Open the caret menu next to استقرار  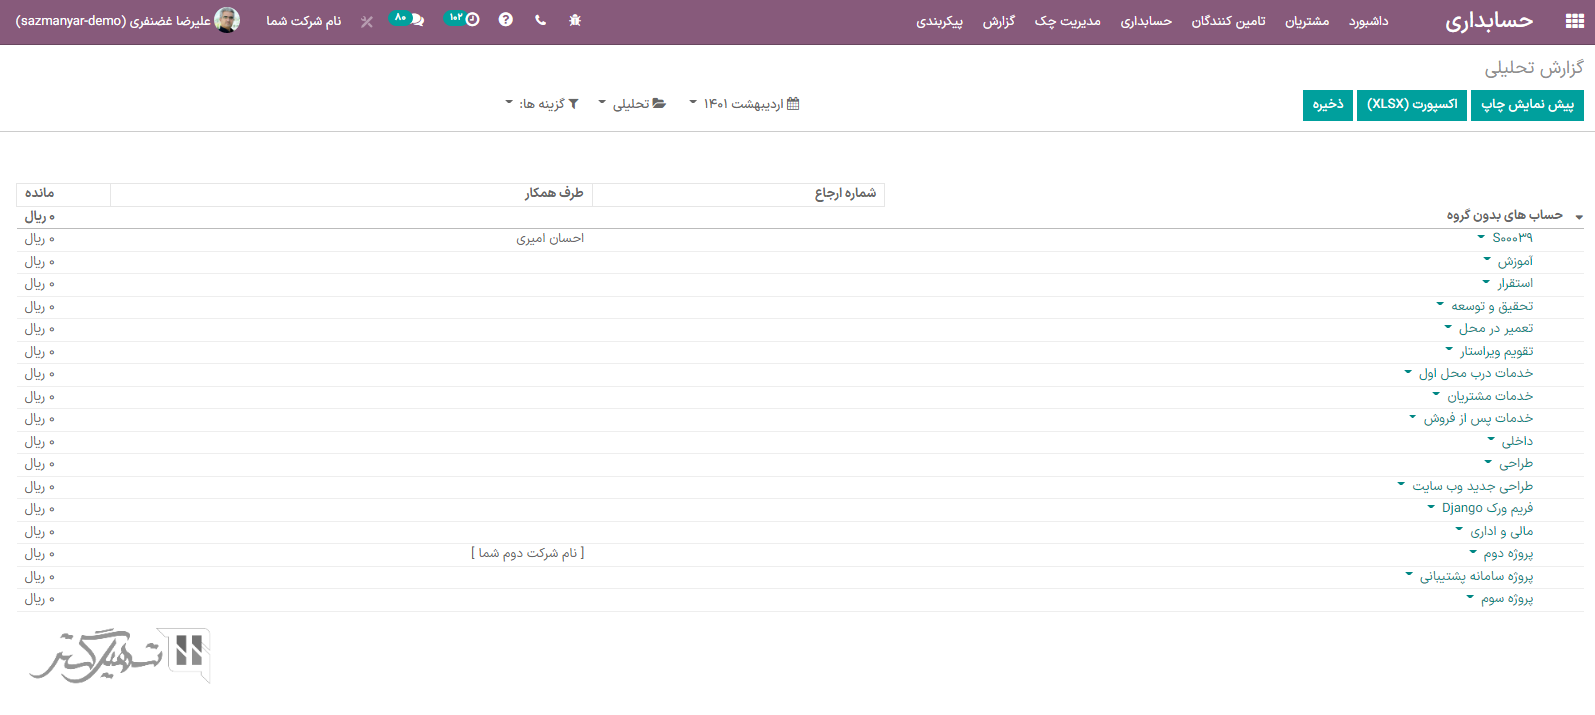click(x=1486, y=282)
